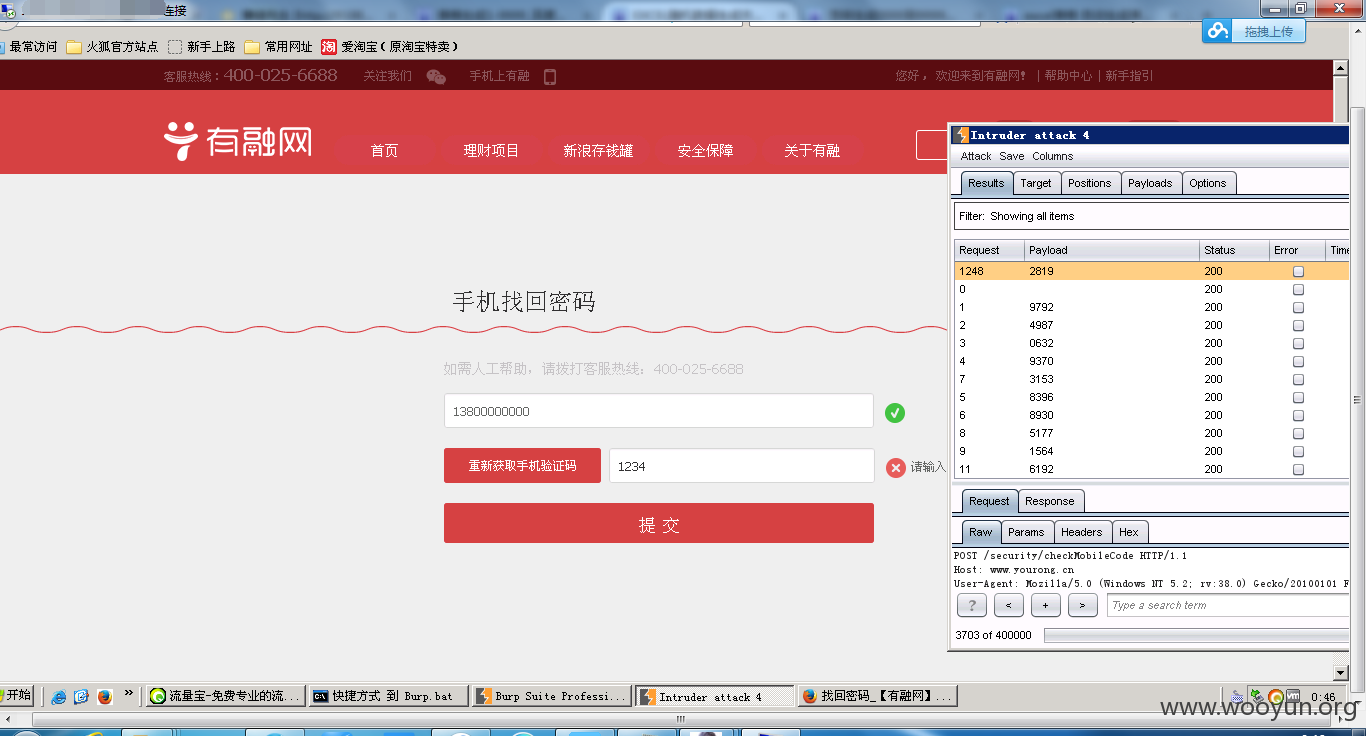Screen dimensions: 1366x736
Task: Open the Save menu in Intruder
Action: pyautogui.click(x=1012, y=156)
